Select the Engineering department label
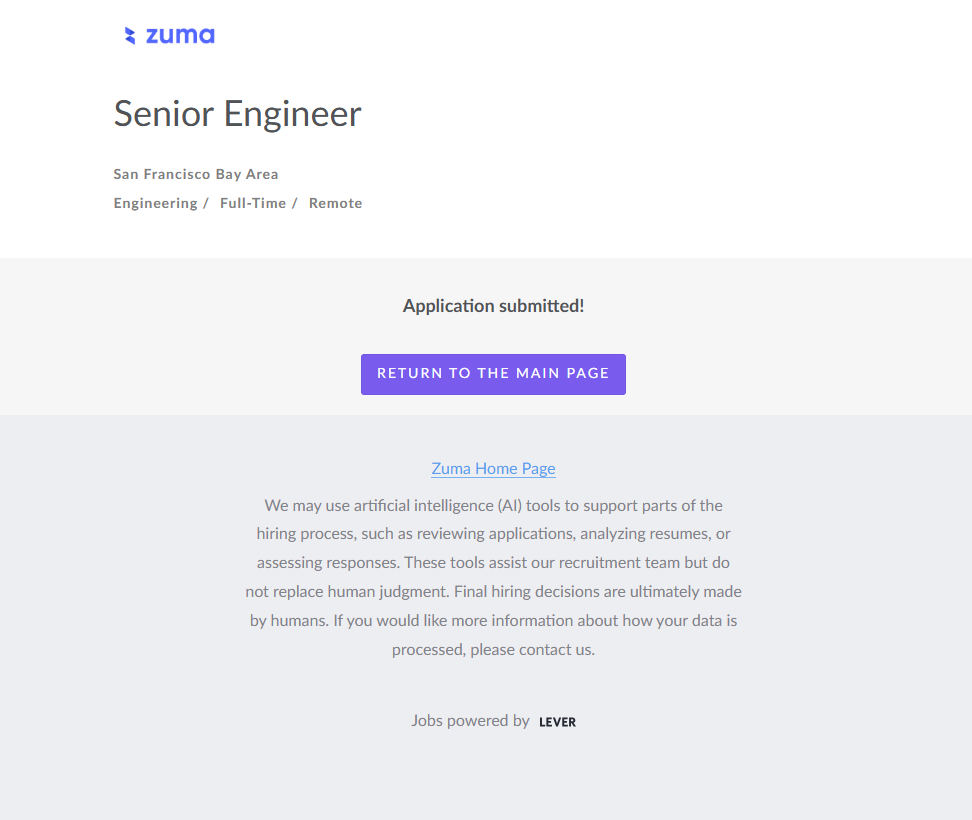This screenshot has height=820, width=972. [155, 203]
